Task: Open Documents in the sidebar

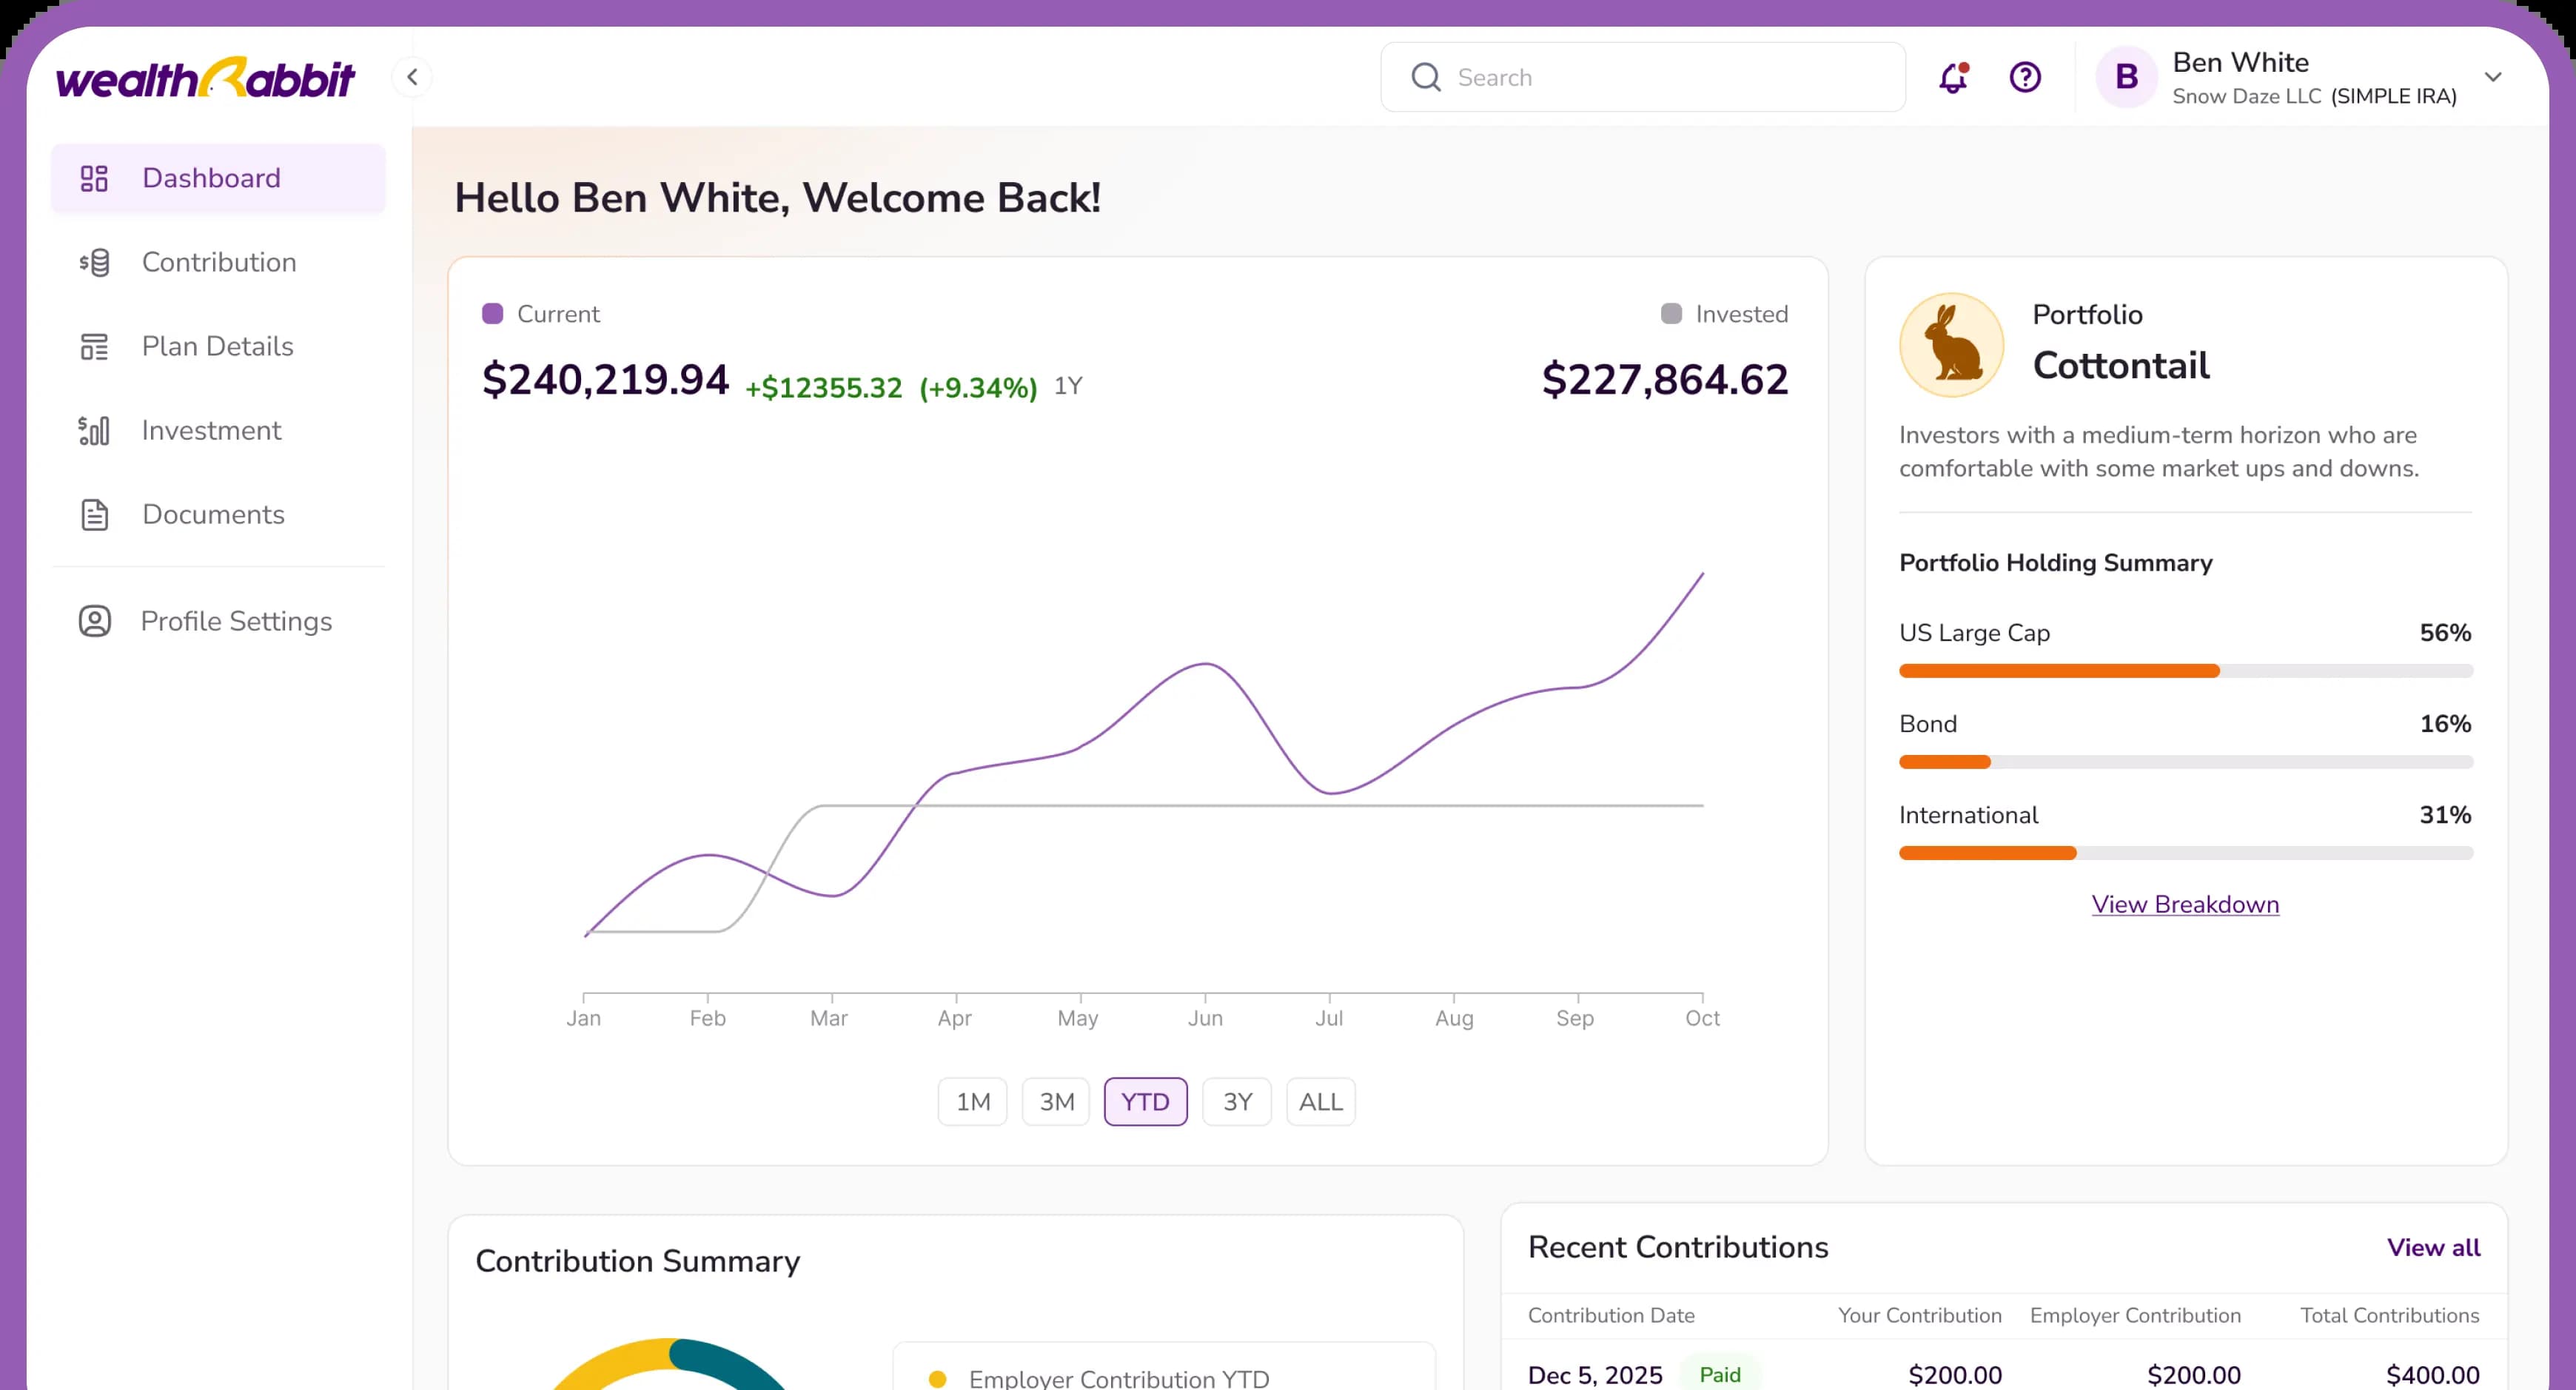Action: click(x=218, y=514)
